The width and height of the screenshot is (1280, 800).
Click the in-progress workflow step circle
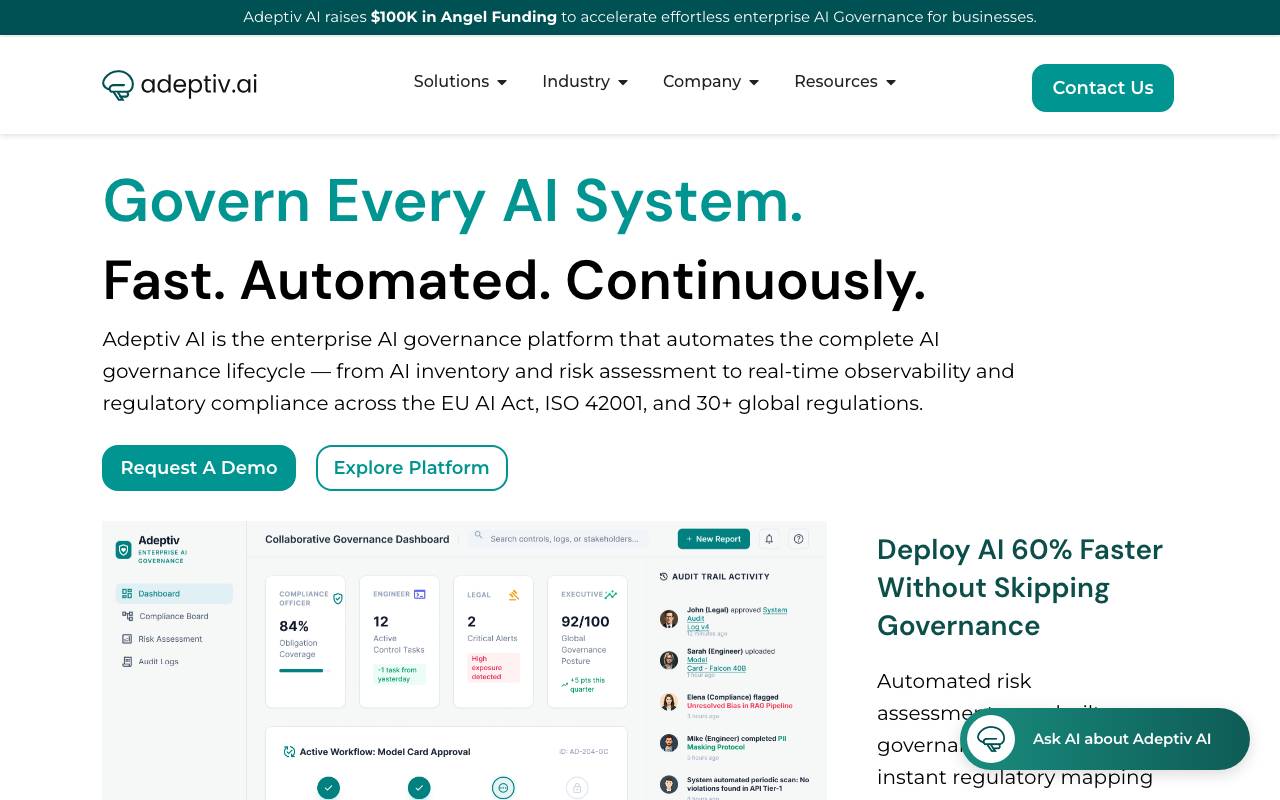pyautogui.click(x=503, y=788)
